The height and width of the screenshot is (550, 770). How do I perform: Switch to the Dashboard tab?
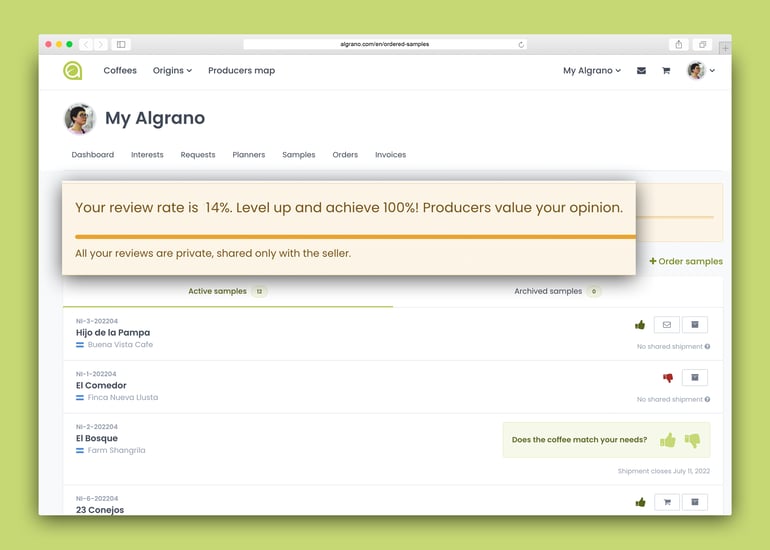pos(93,155)
